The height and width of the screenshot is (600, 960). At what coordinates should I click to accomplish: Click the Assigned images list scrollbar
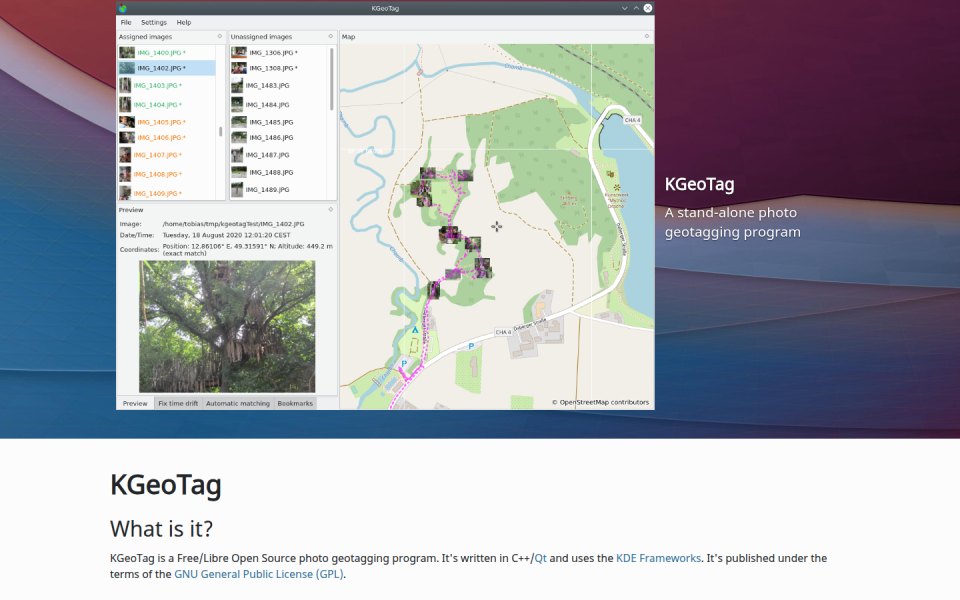click(x=220, y=131)
